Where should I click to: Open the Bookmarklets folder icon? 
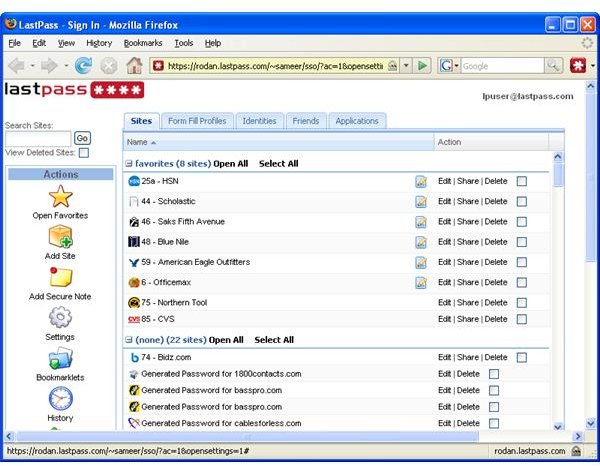[60, 358]
